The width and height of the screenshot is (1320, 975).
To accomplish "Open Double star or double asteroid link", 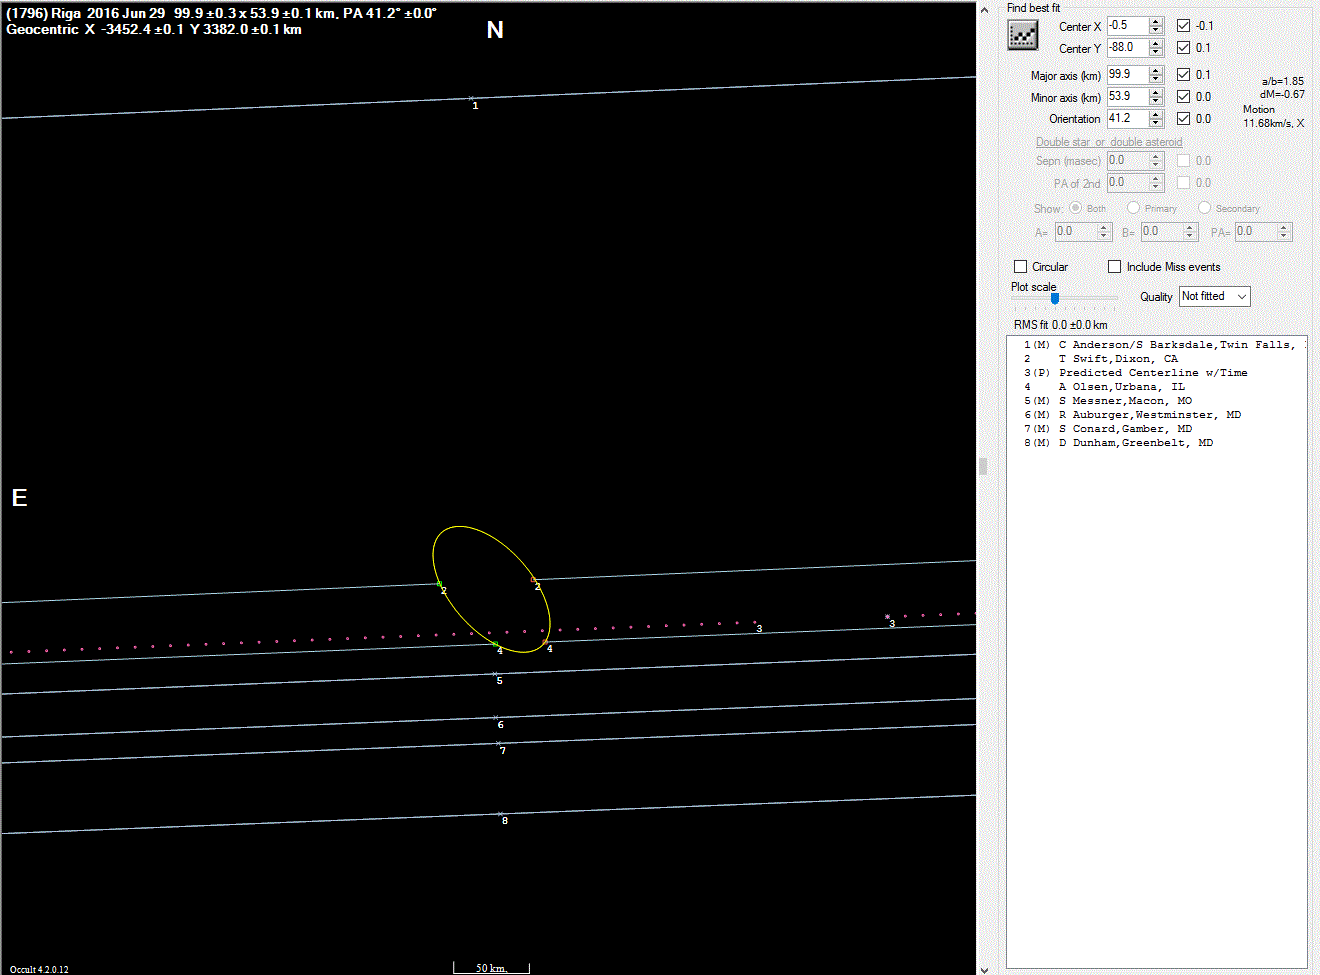I will 1109,142.
